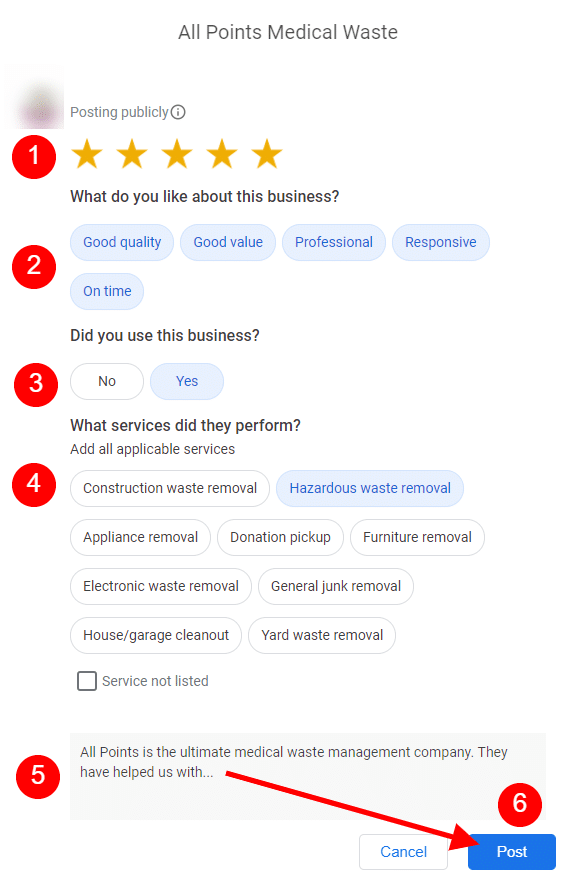568x880 pixels.
Task: Choose Electronic waste removal service
Action: (161, 586)
